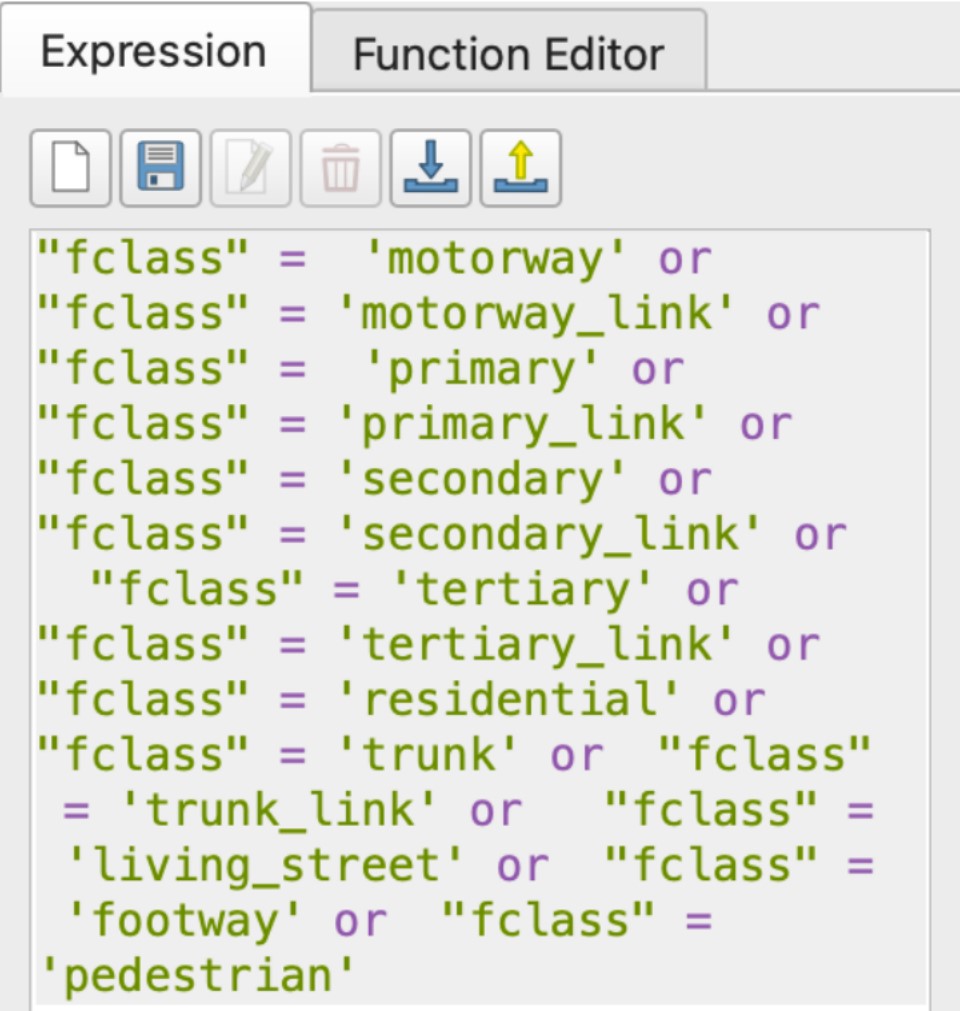Viewport: 960px width, 1011px height.
Task: Click the edit selected expression pencil icon
Action: point(250,168)
